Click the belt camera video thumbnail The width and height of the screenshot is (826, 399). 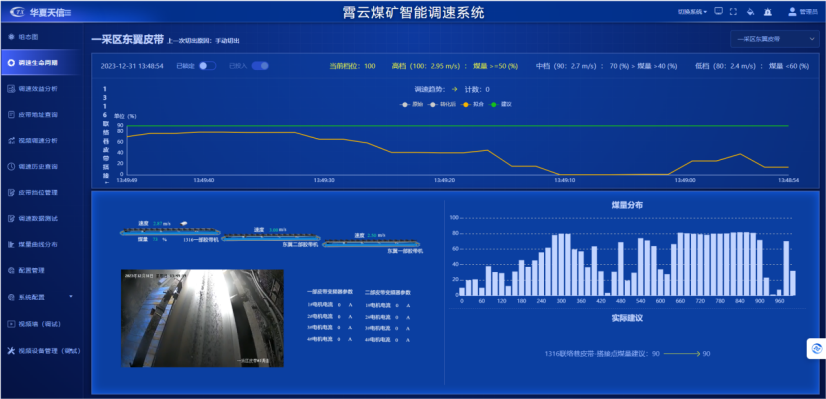coord(202,318)
